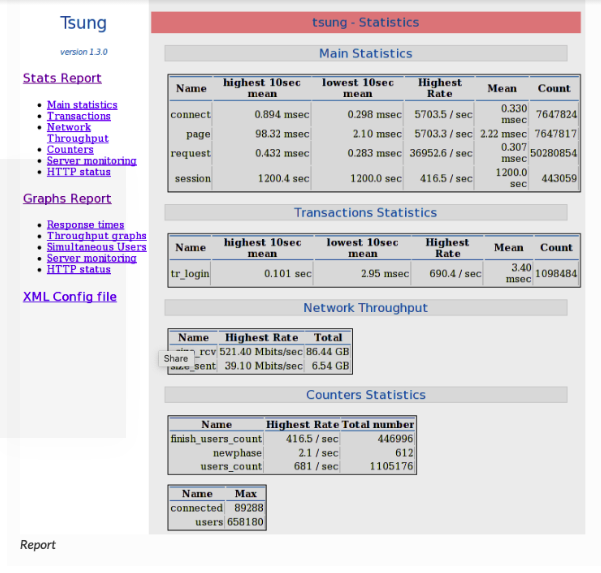Click the Counters Statistics section heading

366,395
